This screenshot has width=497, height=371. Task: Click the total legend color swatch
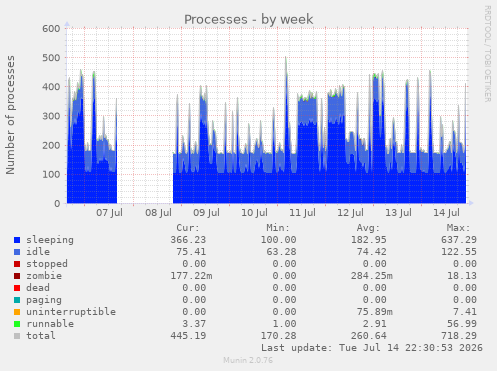[x=17, y=336]
